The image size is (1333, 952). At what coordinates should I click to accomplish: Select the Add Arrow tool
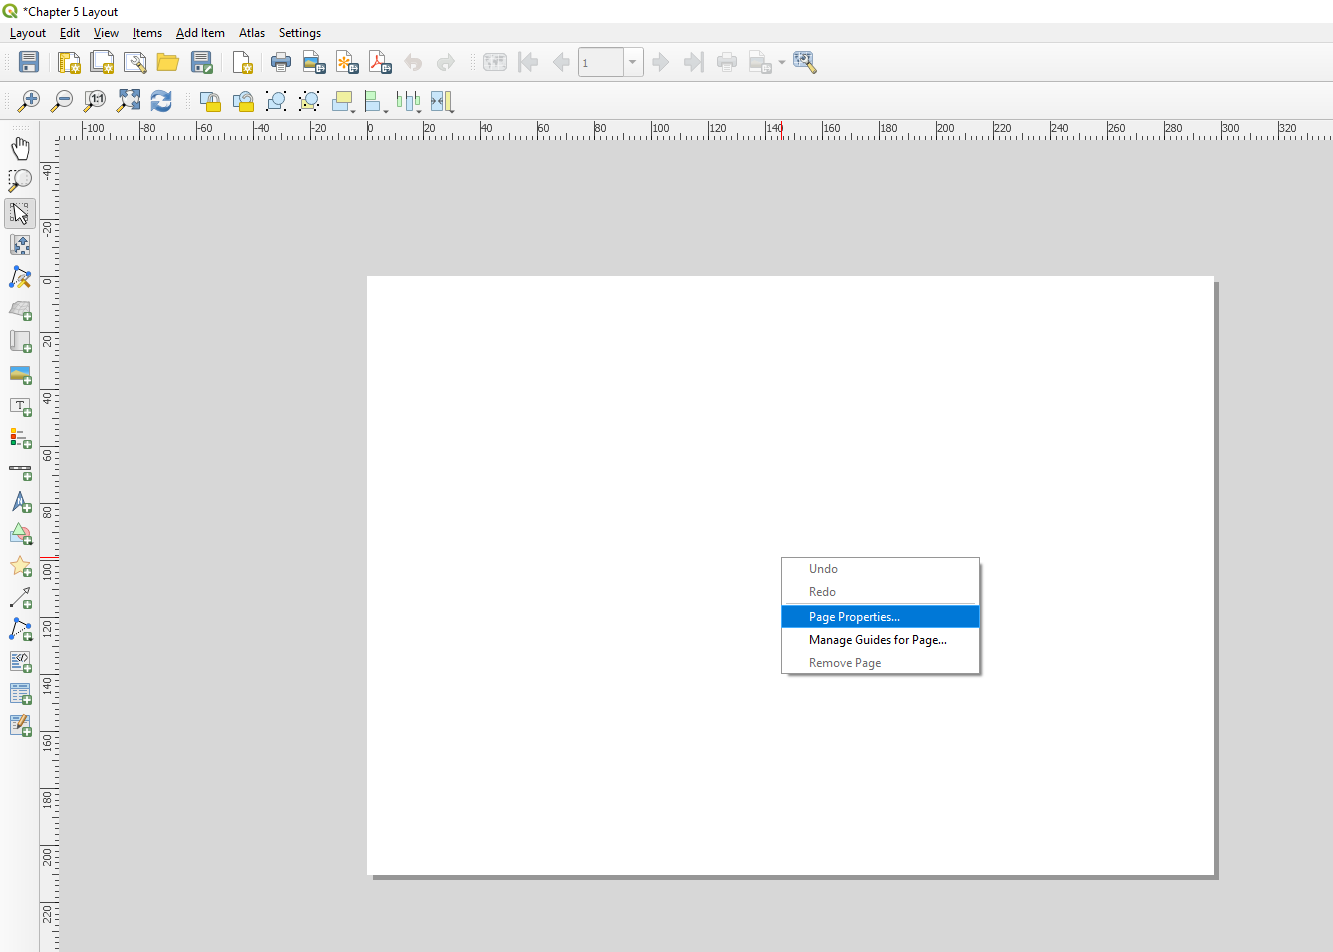click(x=20, y=598)
